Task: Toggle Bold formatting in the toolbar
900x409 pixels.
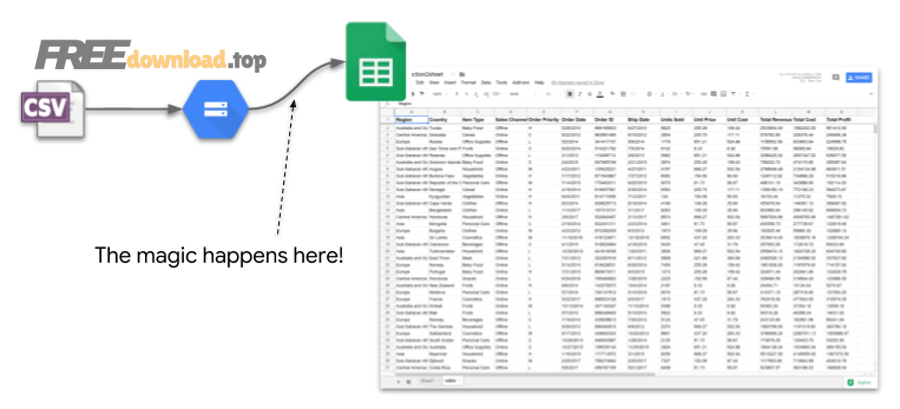Action: click(x=570, y=94)
